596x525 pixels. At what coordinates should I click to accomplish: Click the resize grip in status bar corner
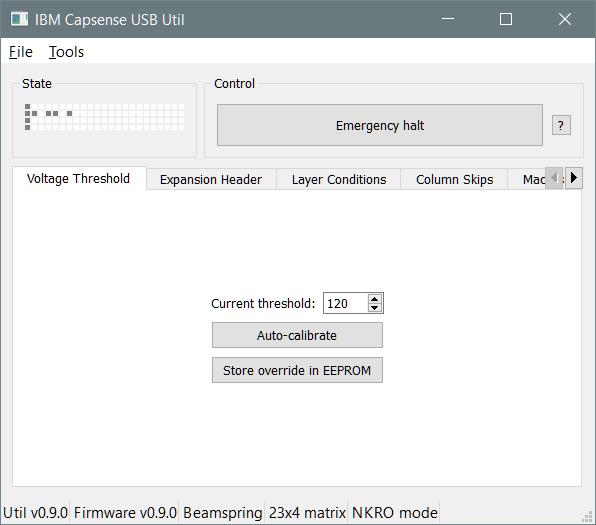pos(588,517)
